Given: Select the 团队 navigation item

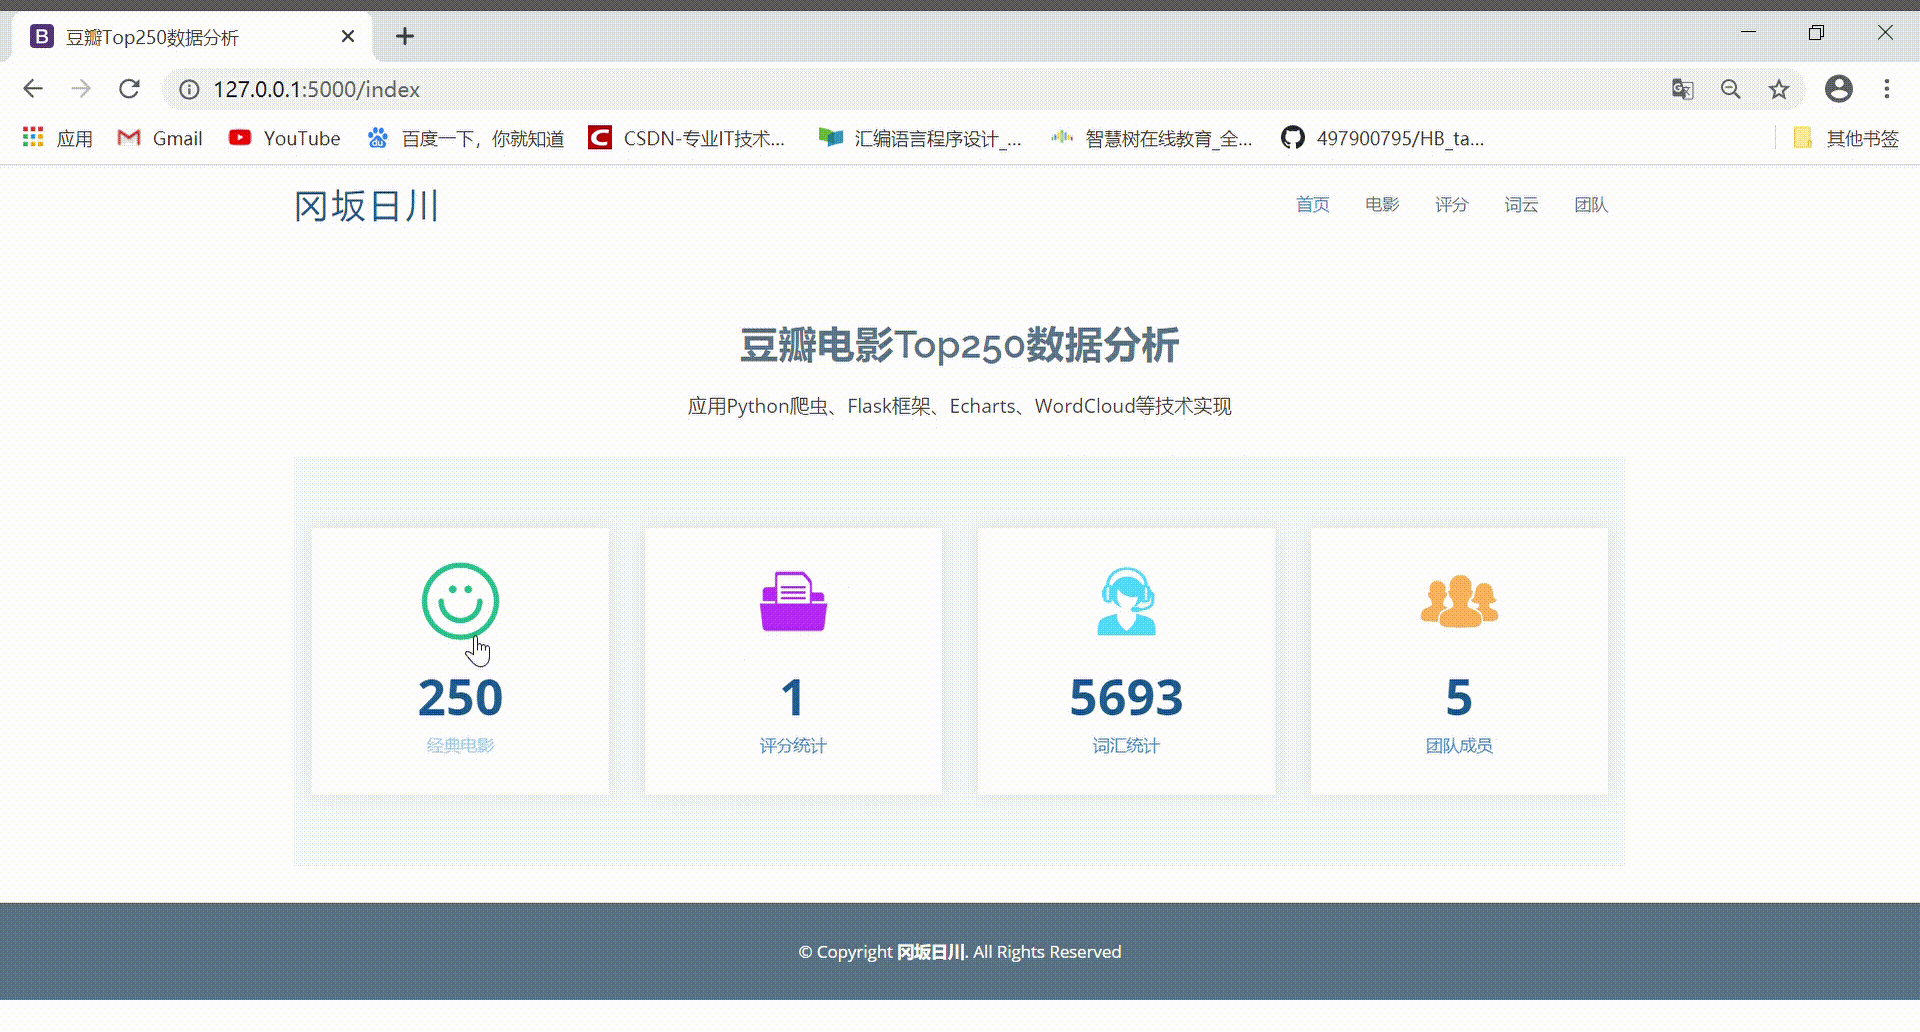Looking at the screenshot, I should click(x=1591, y=205).
